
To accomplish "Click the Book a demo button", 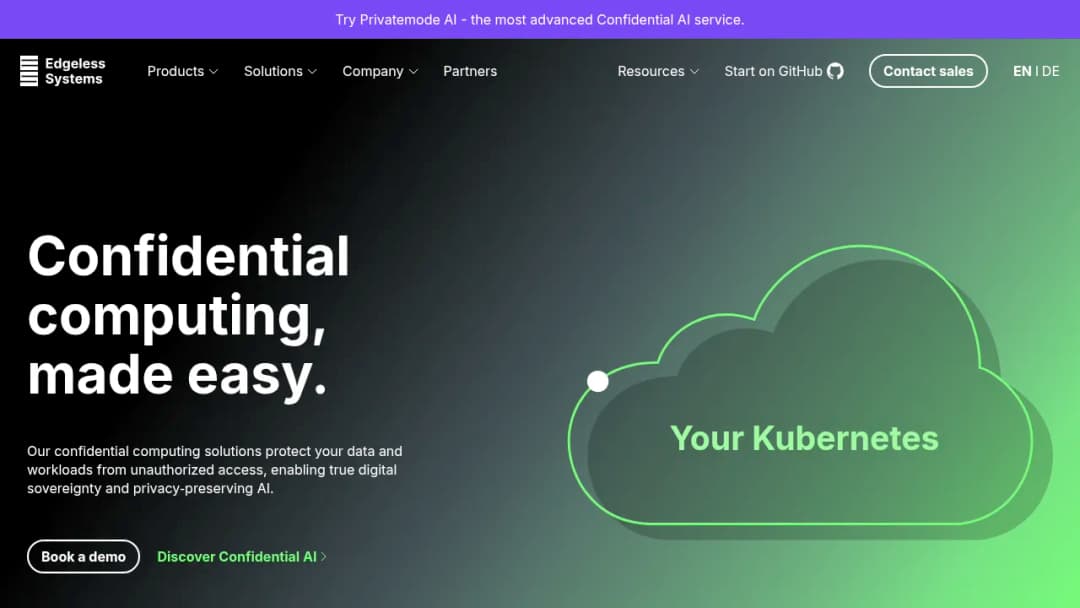I will tap(83, 556).
